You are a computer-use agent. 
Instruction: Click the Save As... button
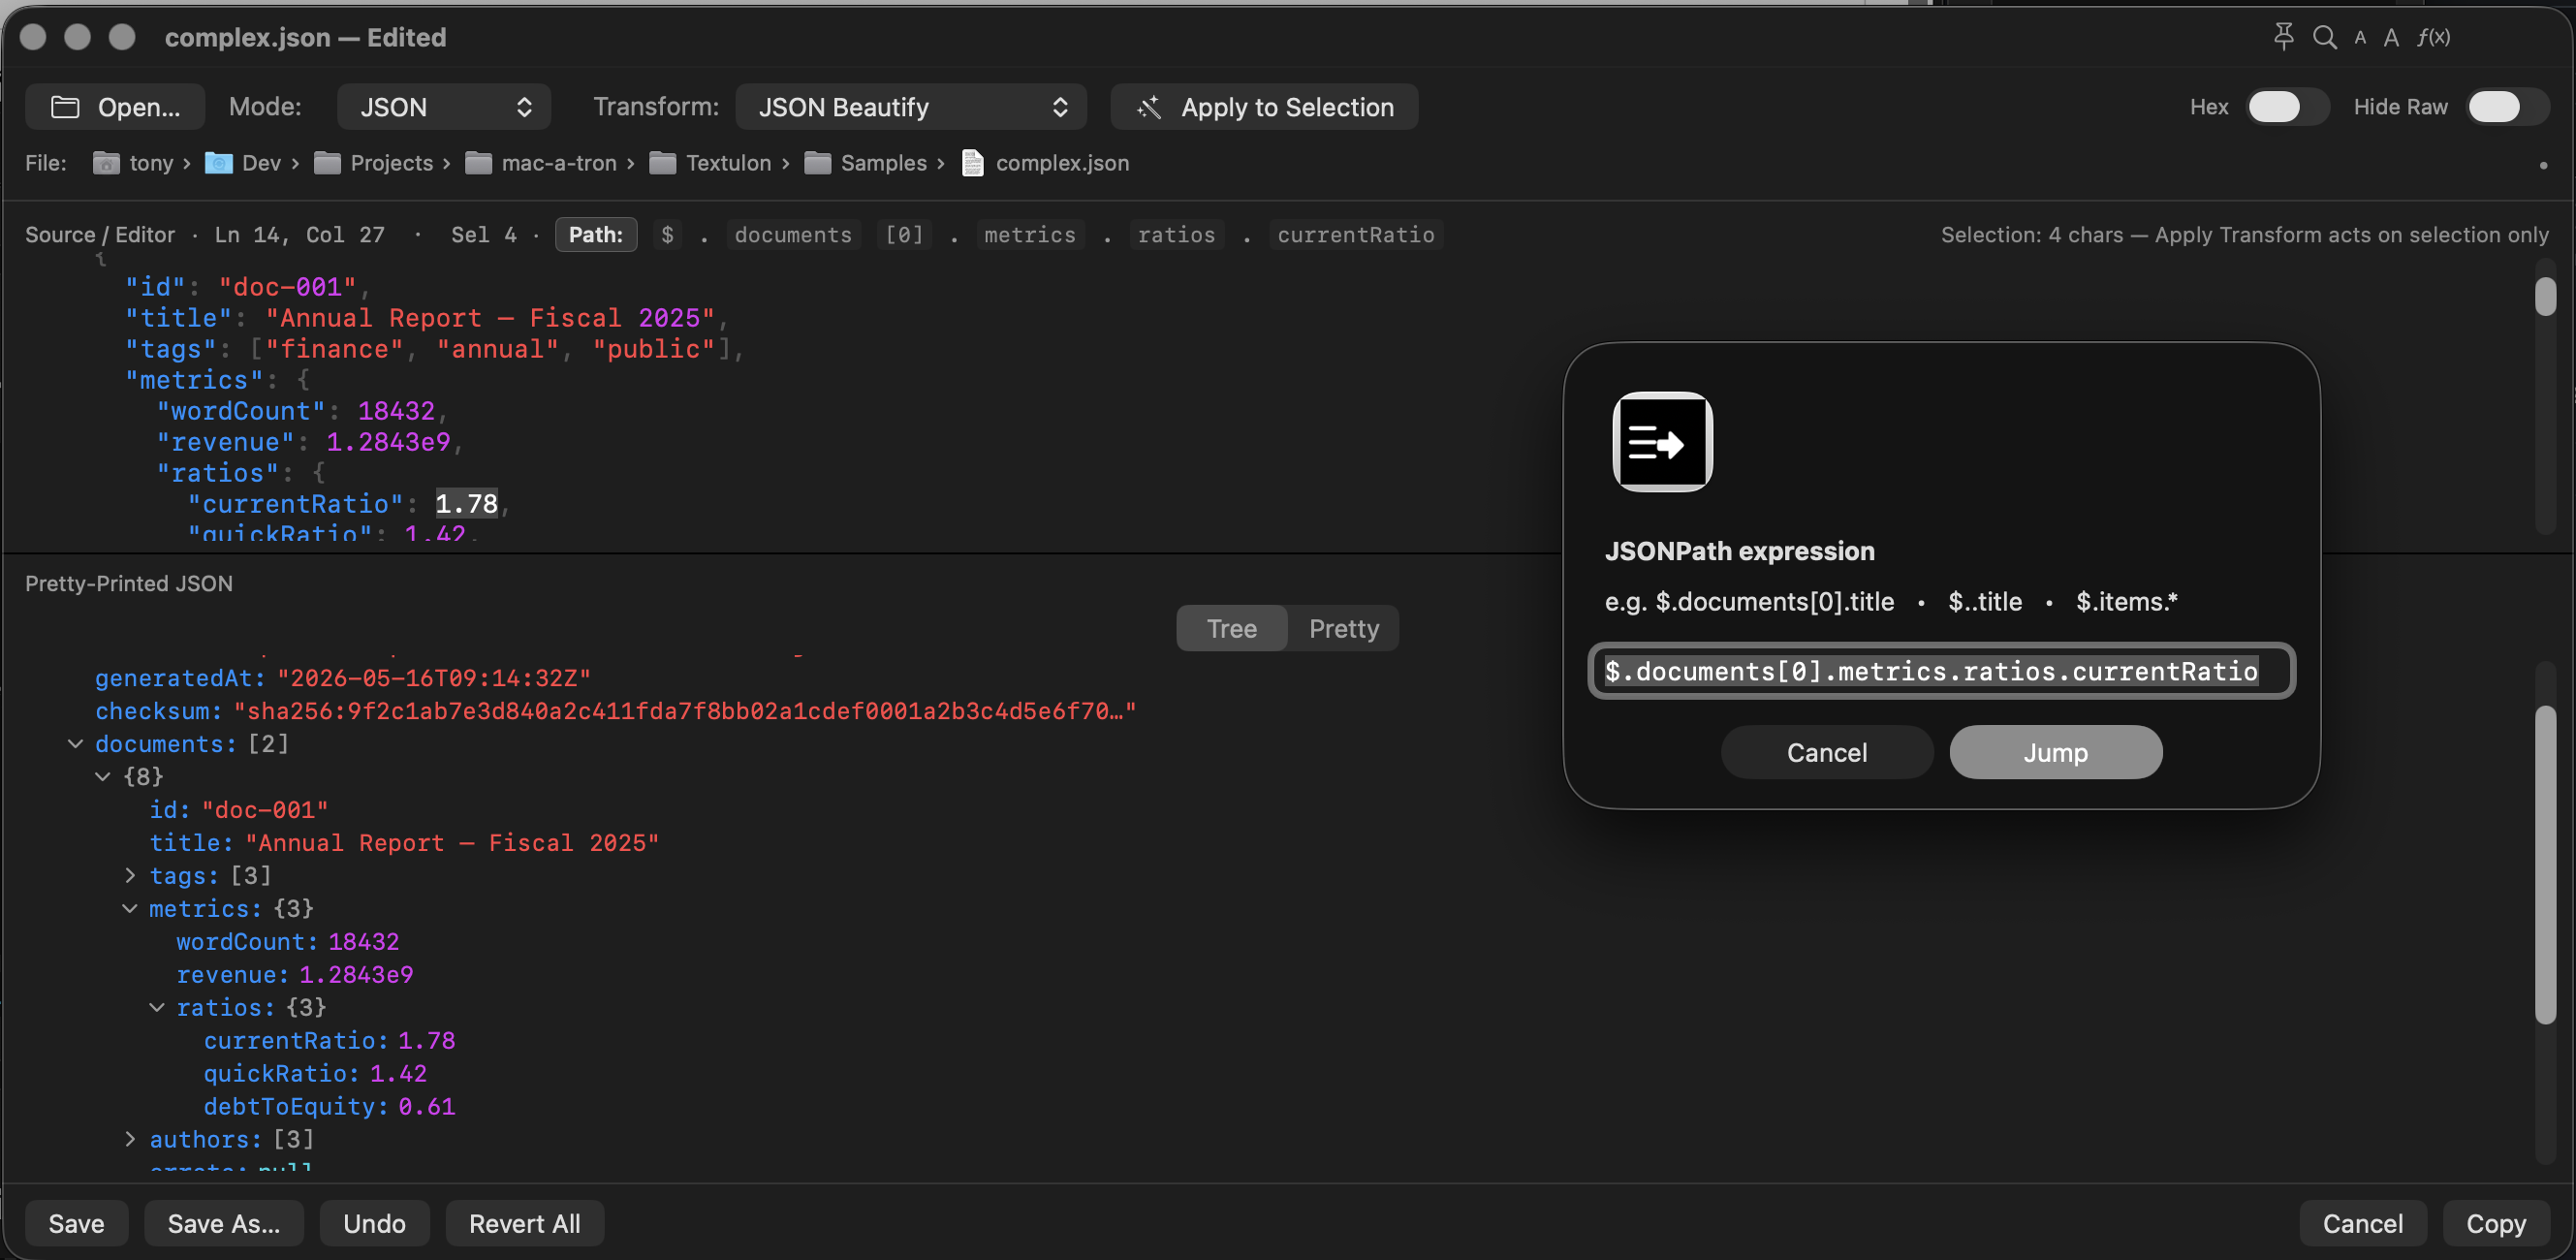(x=224, y=1223)
